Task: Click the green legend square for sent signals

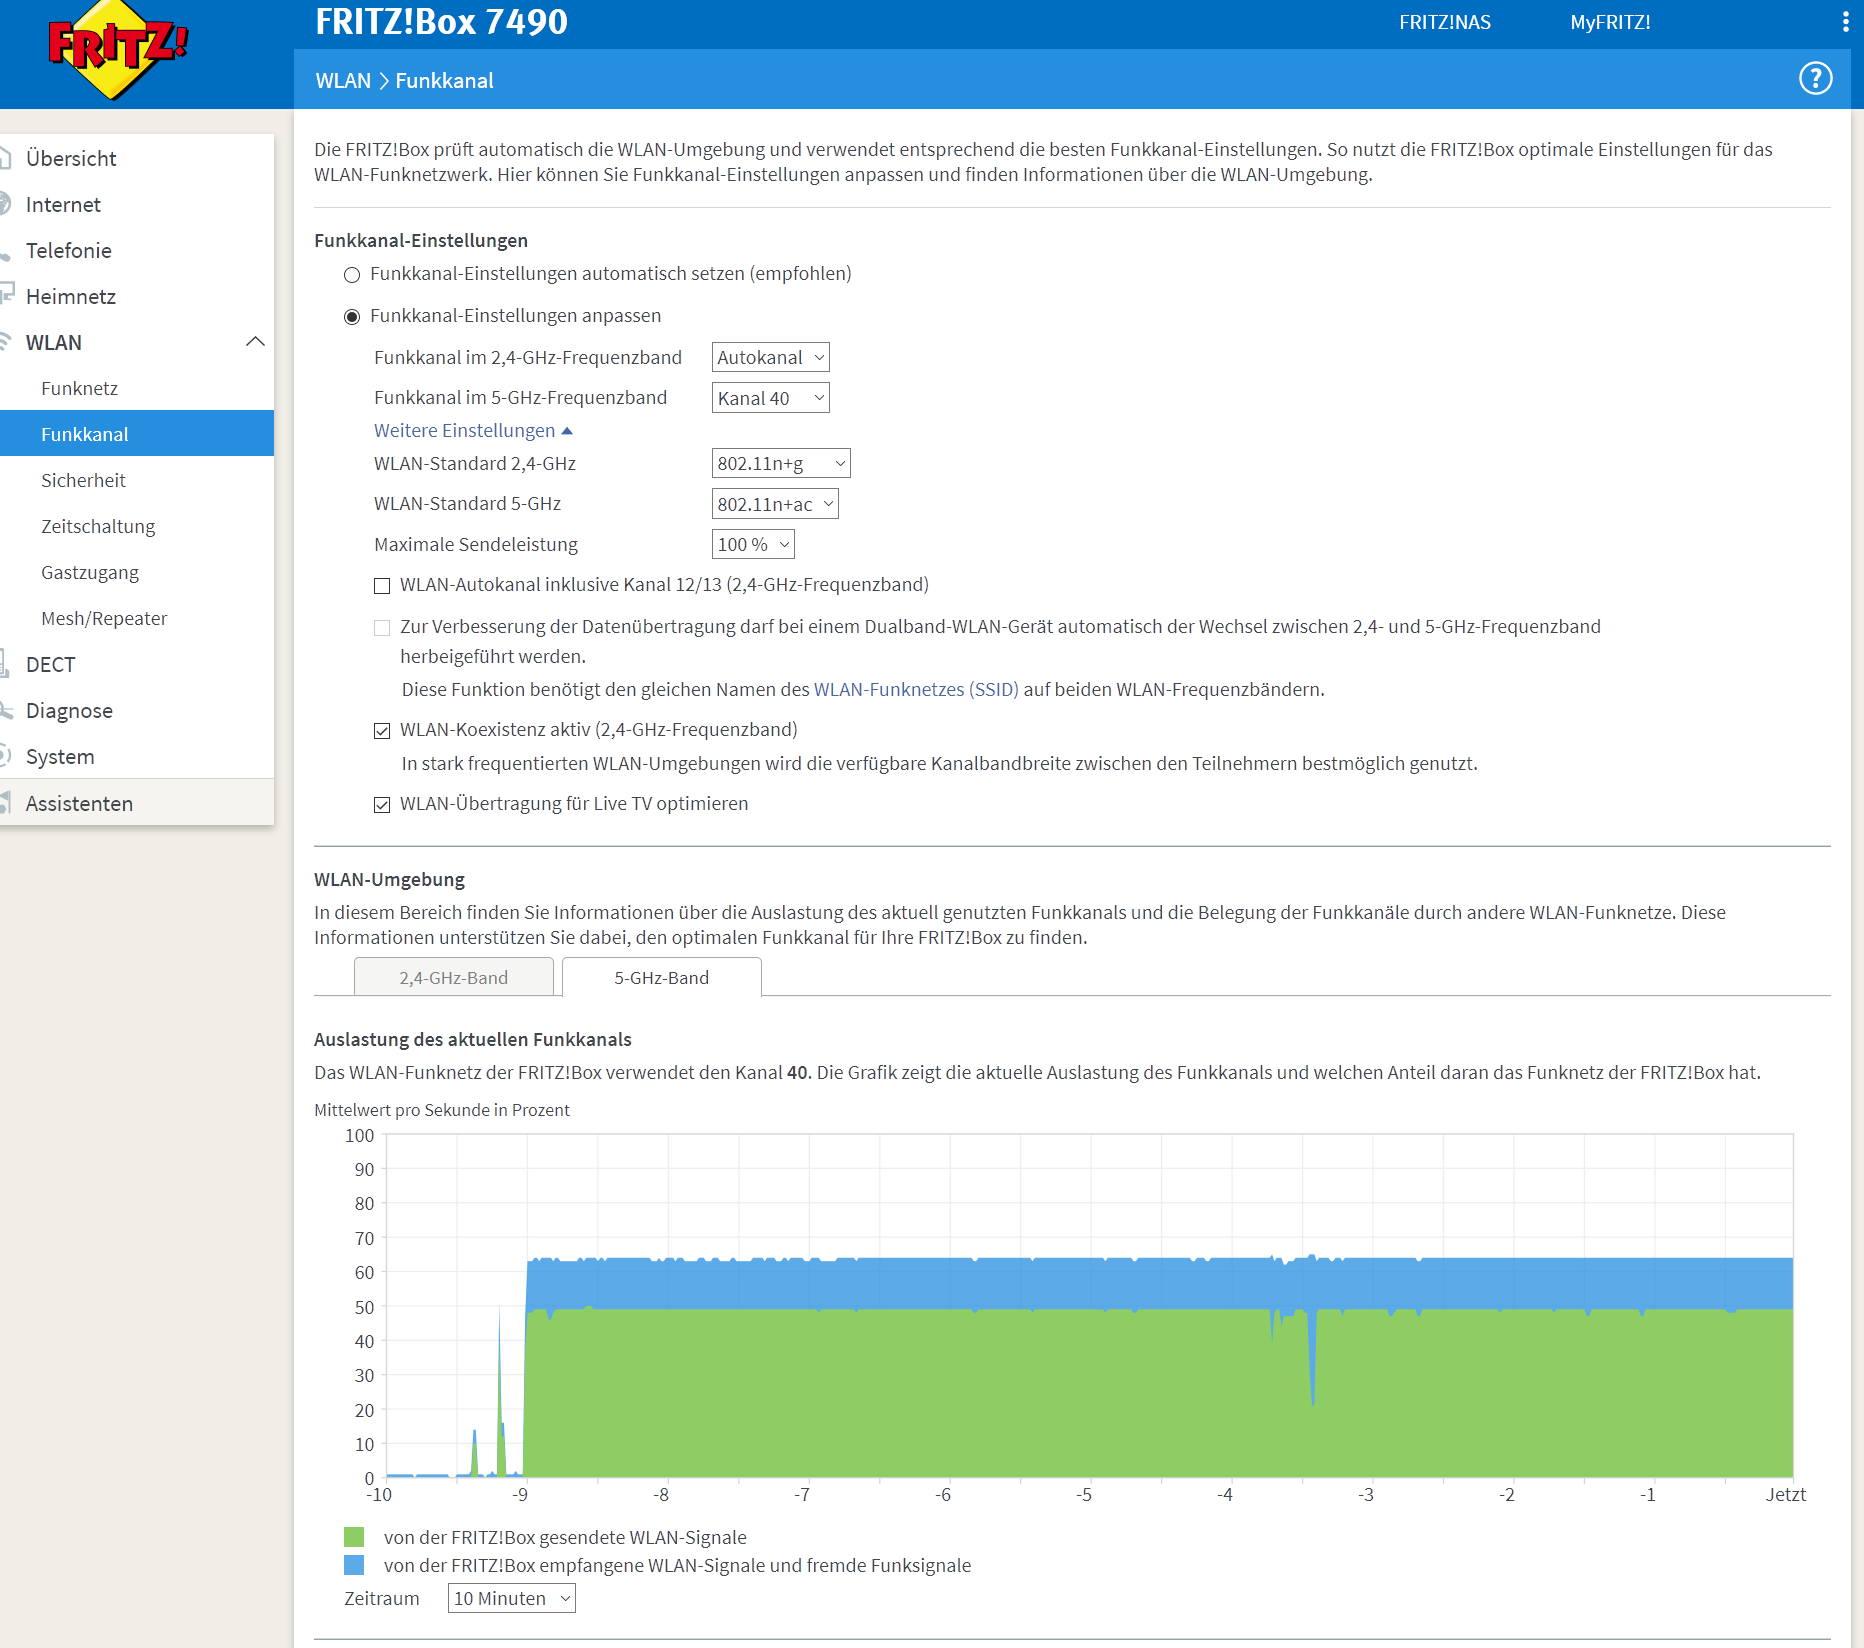Action: 354,1537
